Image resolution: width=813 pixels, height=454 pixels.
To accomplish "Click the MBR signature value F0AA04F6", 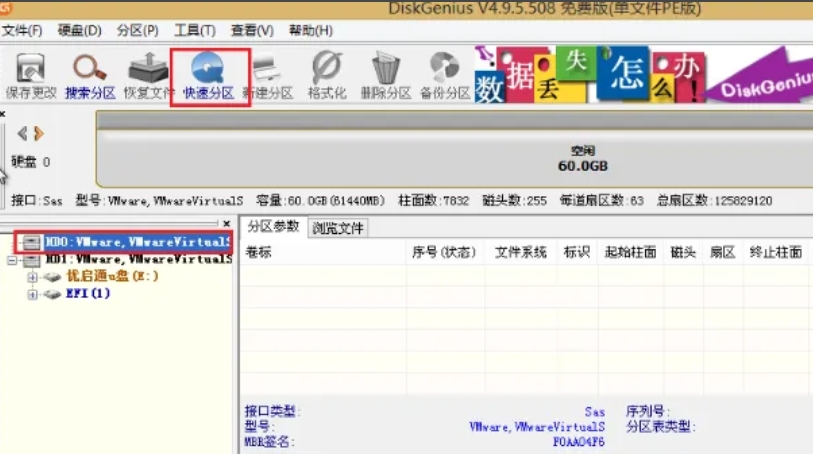I will (579, 442).
